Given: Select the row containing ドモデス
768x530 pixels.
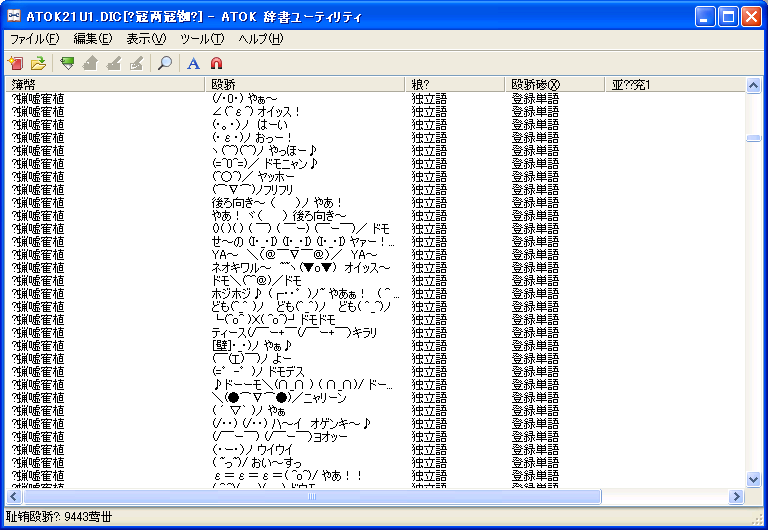Looking at the screenshot, I should click(x=375, y=371).
